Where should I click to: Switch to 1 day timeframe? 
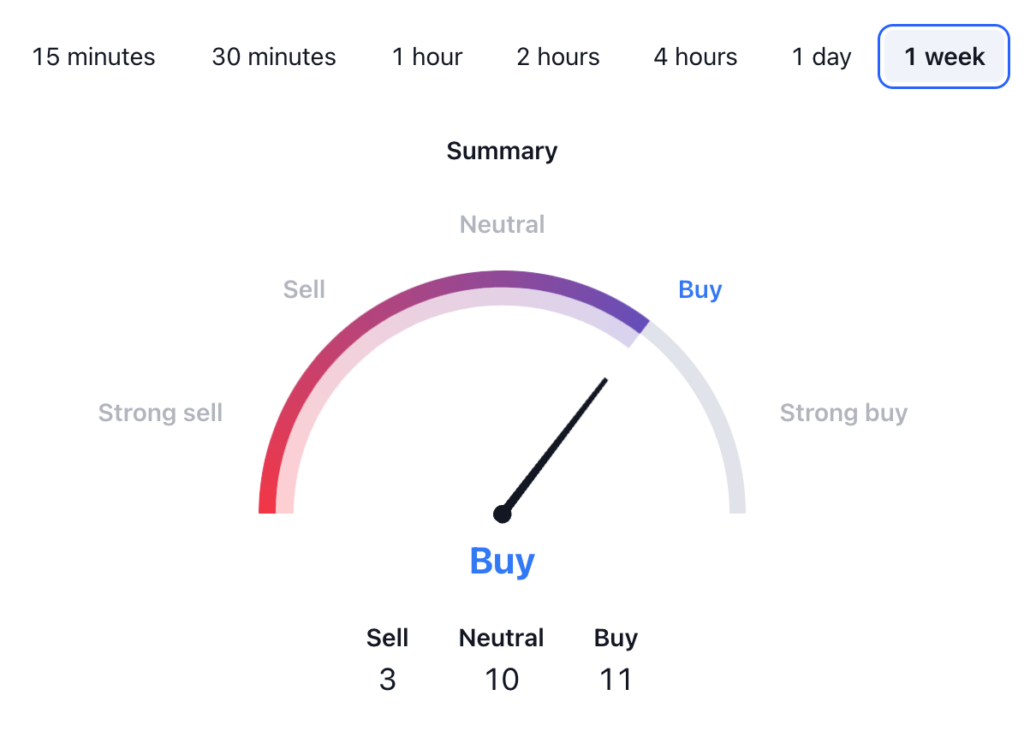(821, 57)
